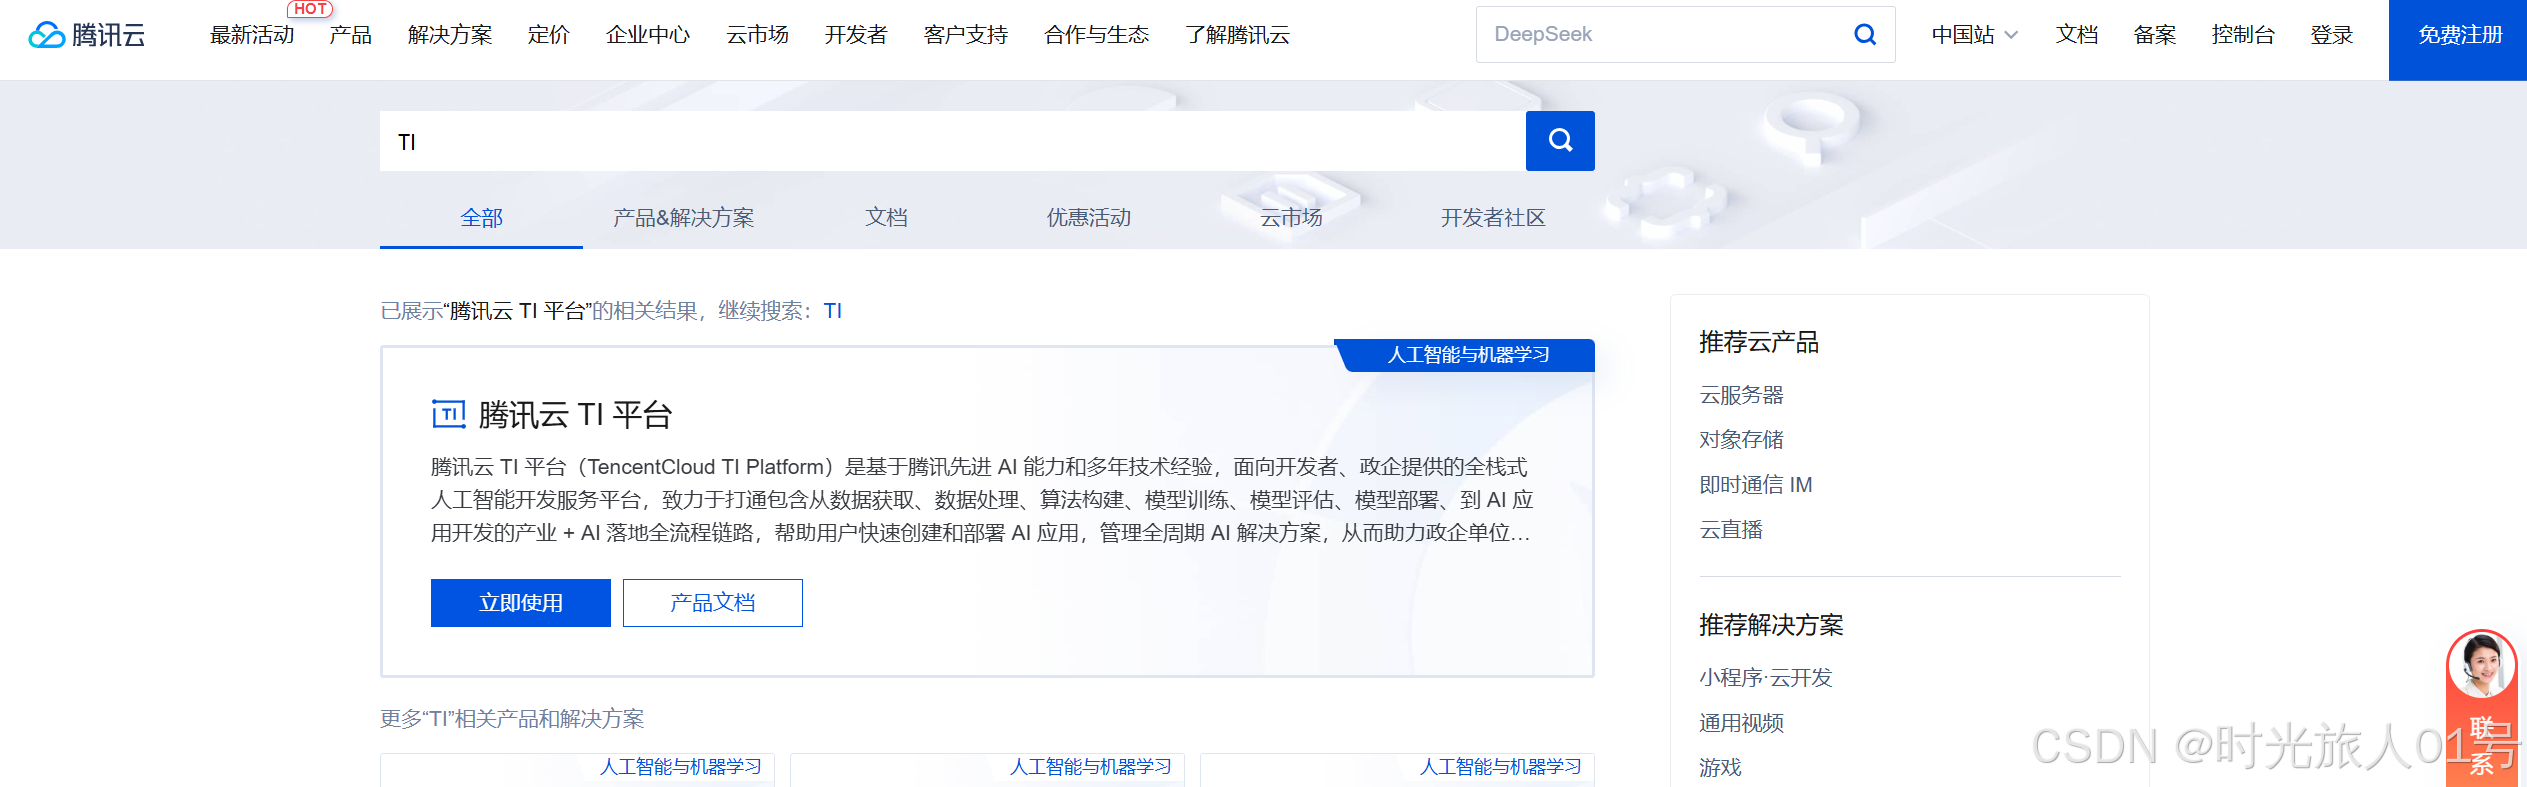Open the 开发者 menu
Screen dimensions: 2527x787
click(x=856, y=35)
